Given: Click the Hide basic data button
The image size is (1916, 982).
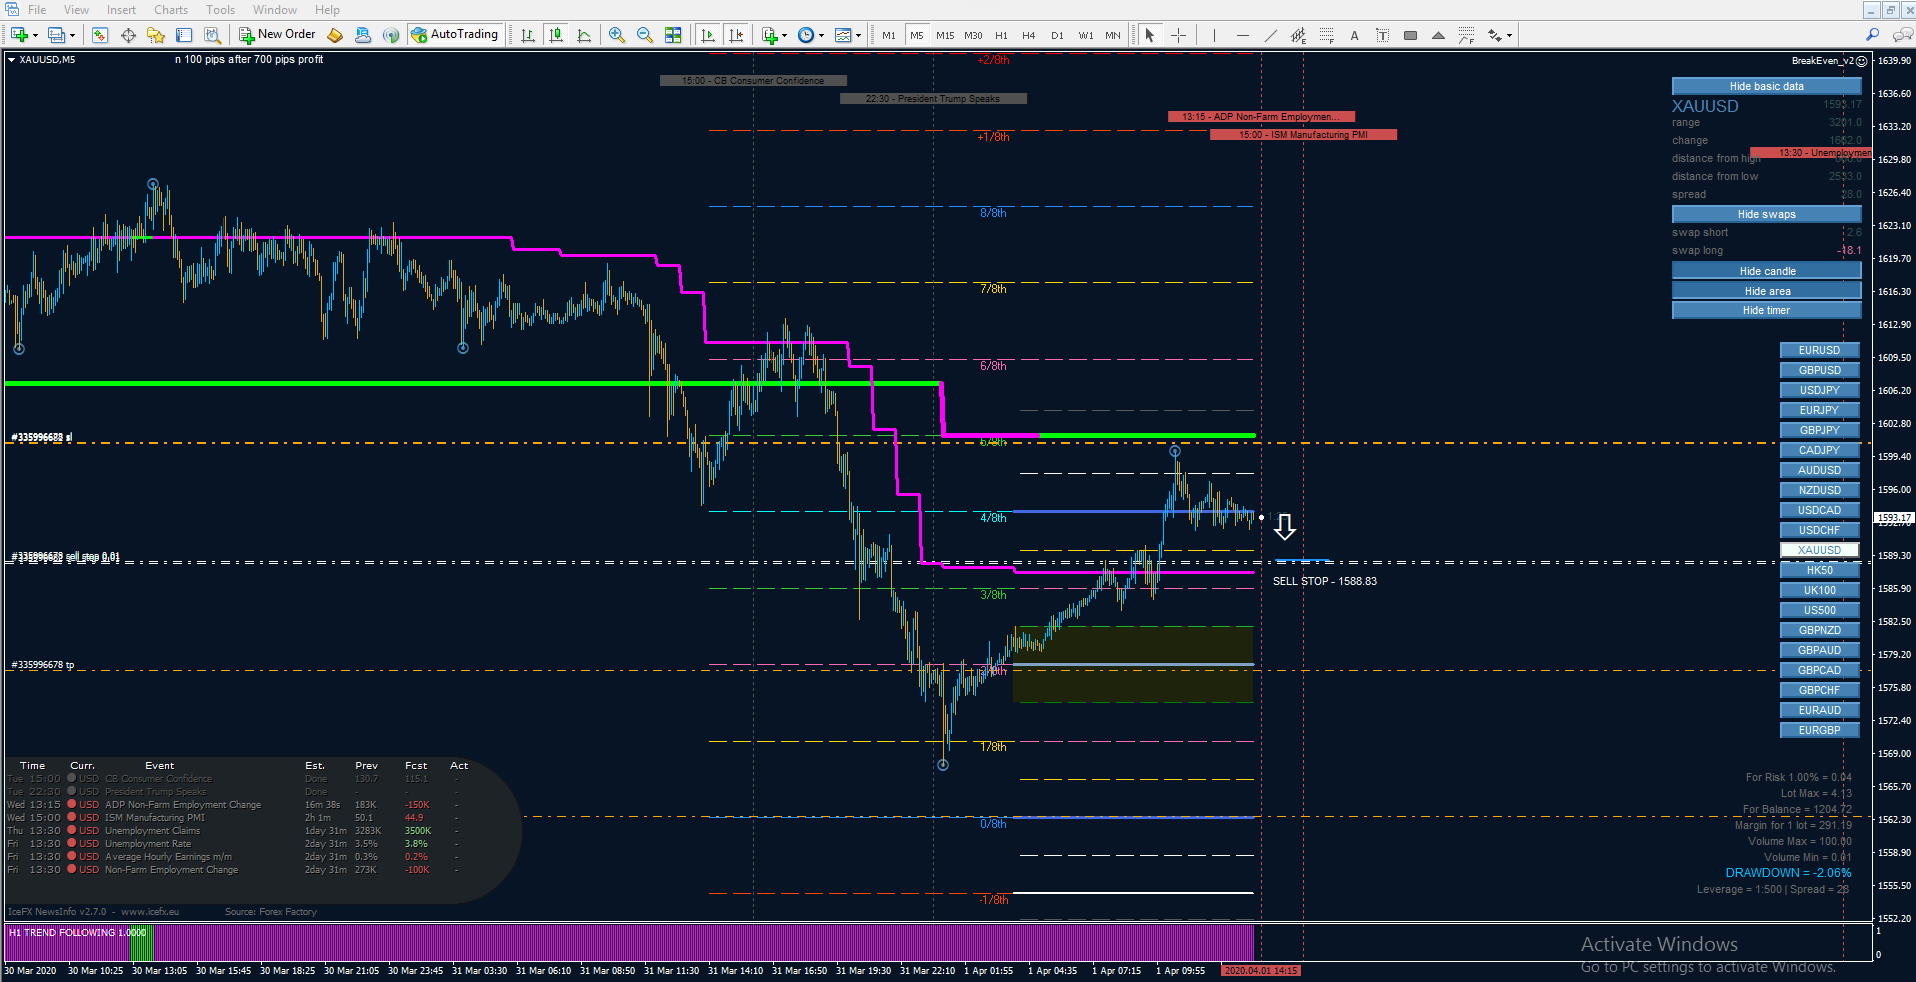Looking at the screenshot, I should [1766, 86].
